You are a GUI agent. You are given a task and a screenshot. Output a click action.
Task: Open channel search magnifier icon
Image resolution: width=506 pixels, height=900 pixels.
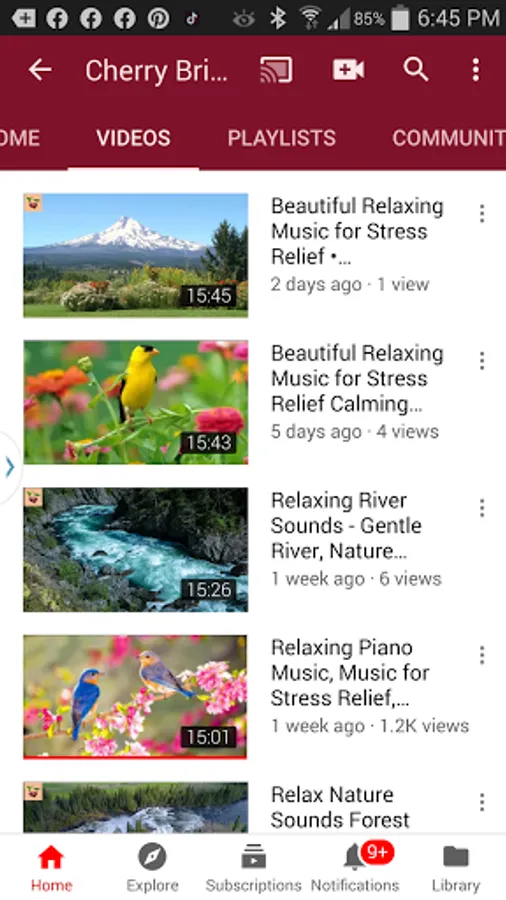416,70
